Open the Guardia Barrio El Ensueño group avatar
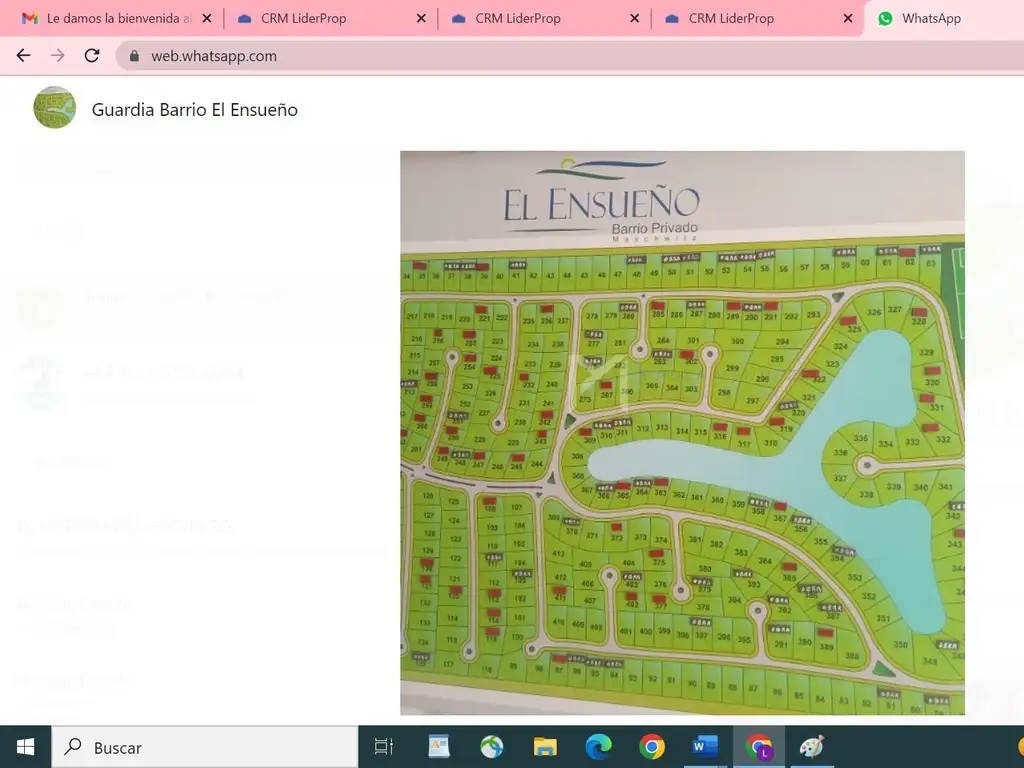This screenshot has width=1024, height=768. tap(55, 108)
